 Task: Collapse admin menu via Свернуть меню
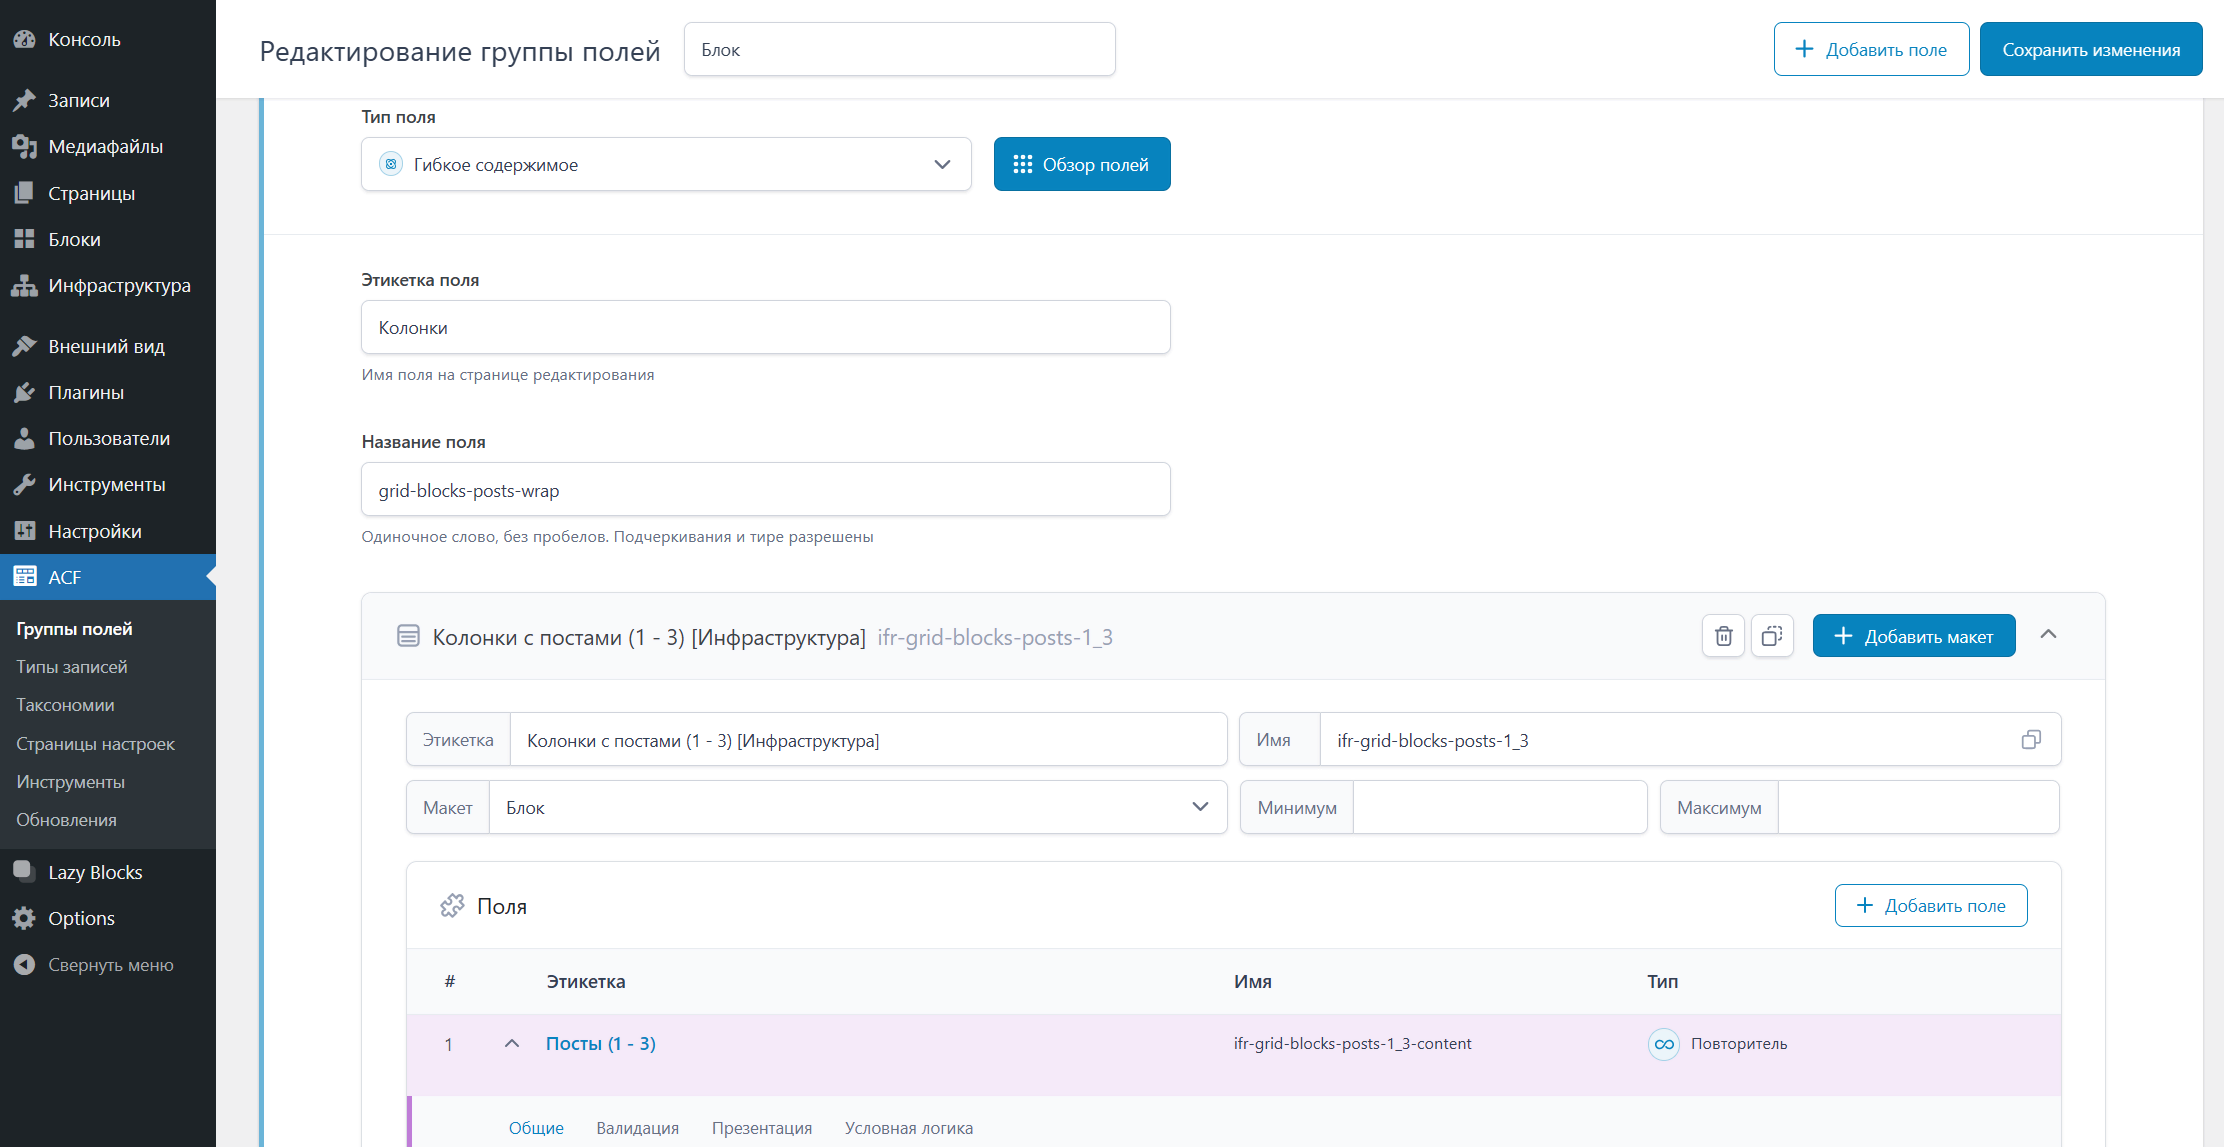[x=108, y=965]
